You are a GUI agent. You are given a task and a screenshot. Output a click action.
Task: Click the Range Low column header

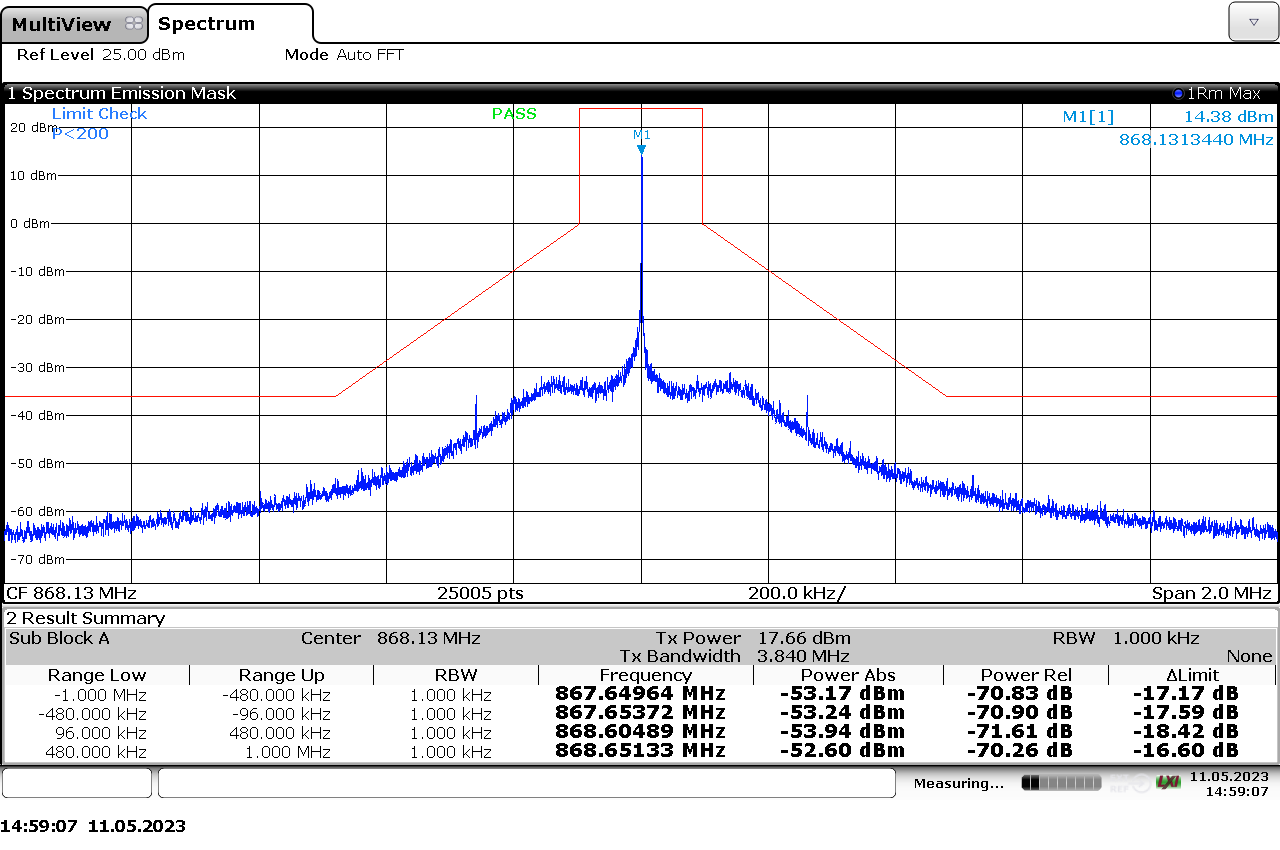coord(97,676)
